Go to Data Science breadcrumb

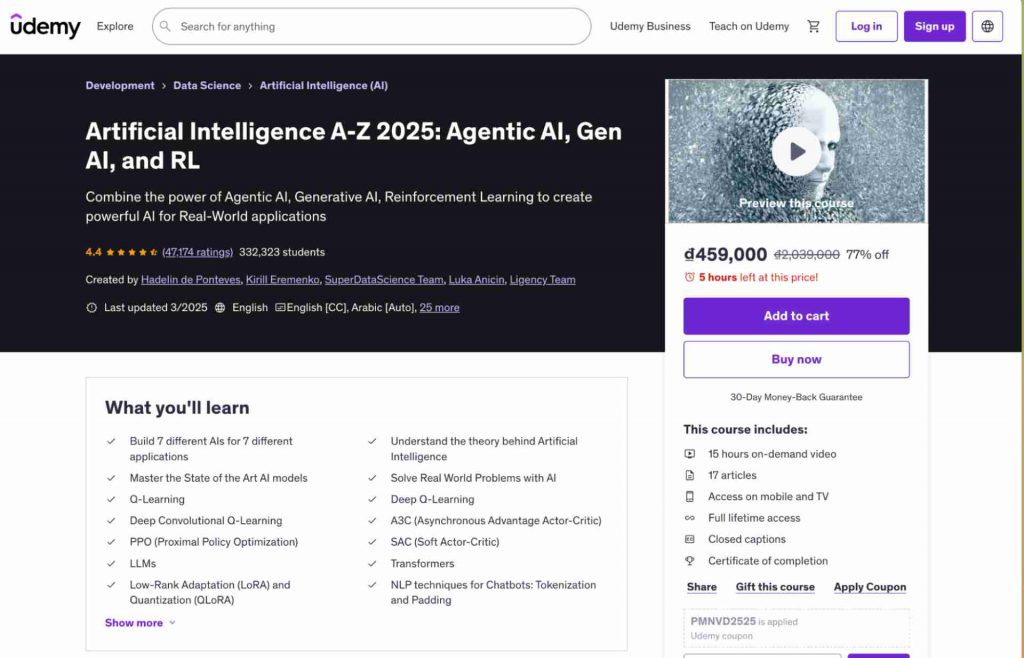point(207,86)
